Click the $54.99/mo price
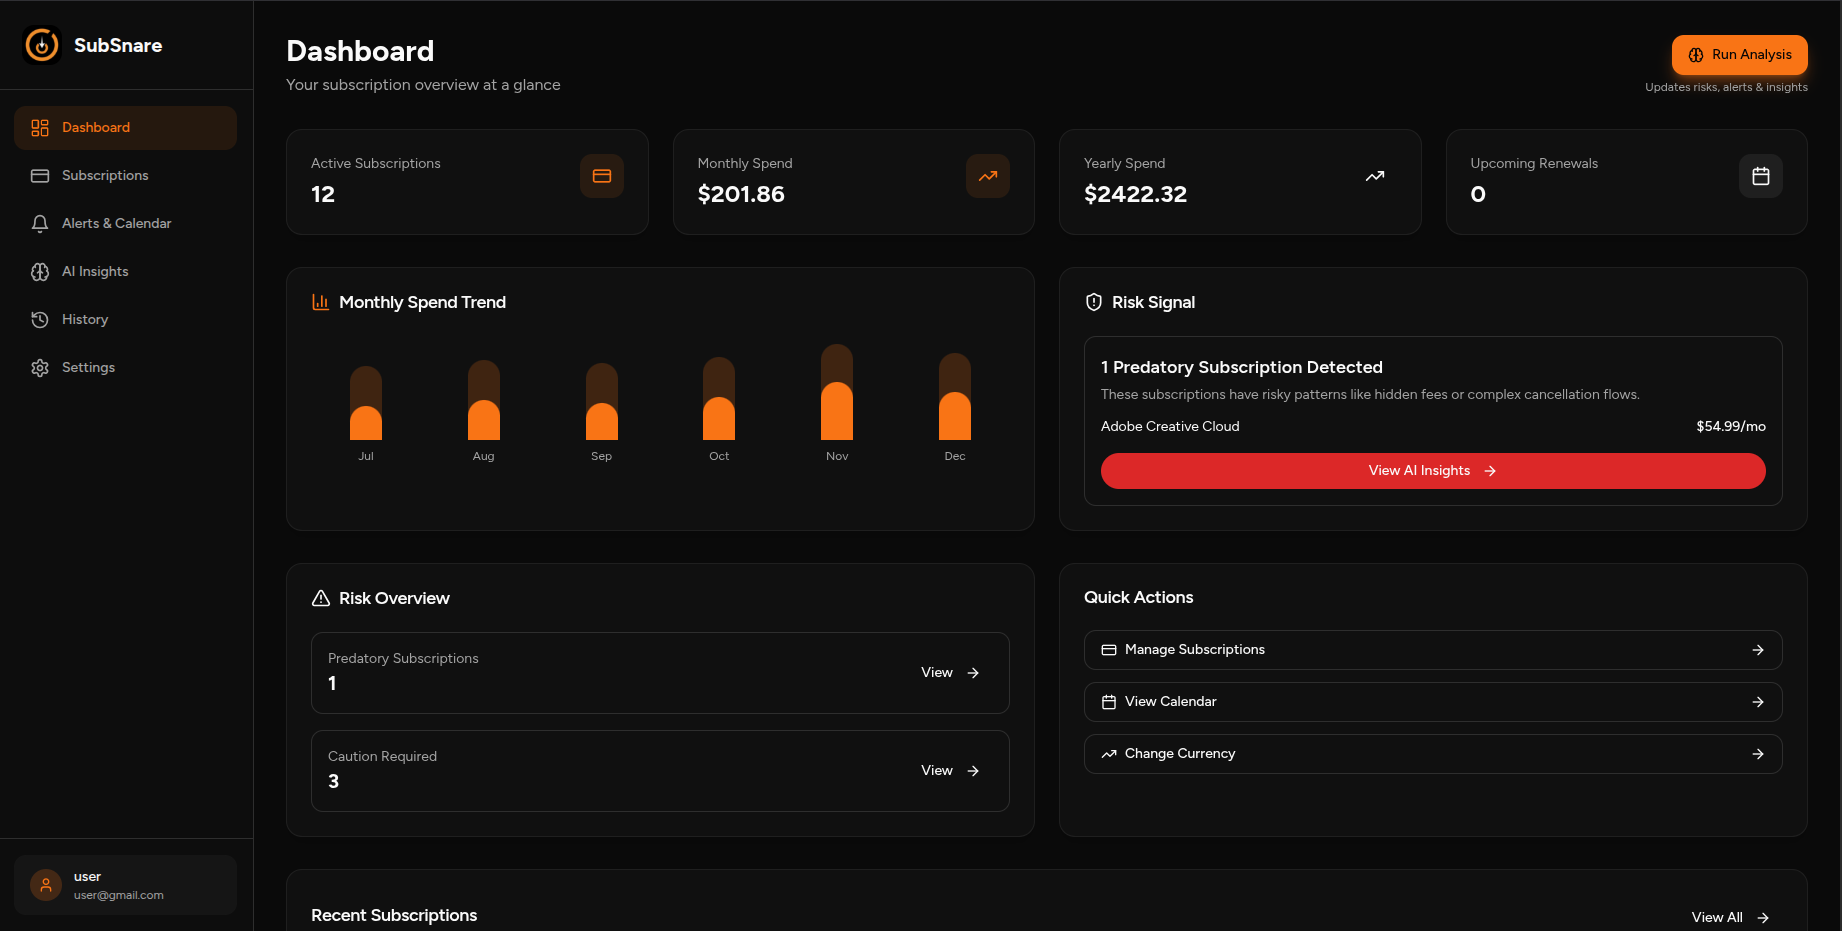 (1731, 427)
